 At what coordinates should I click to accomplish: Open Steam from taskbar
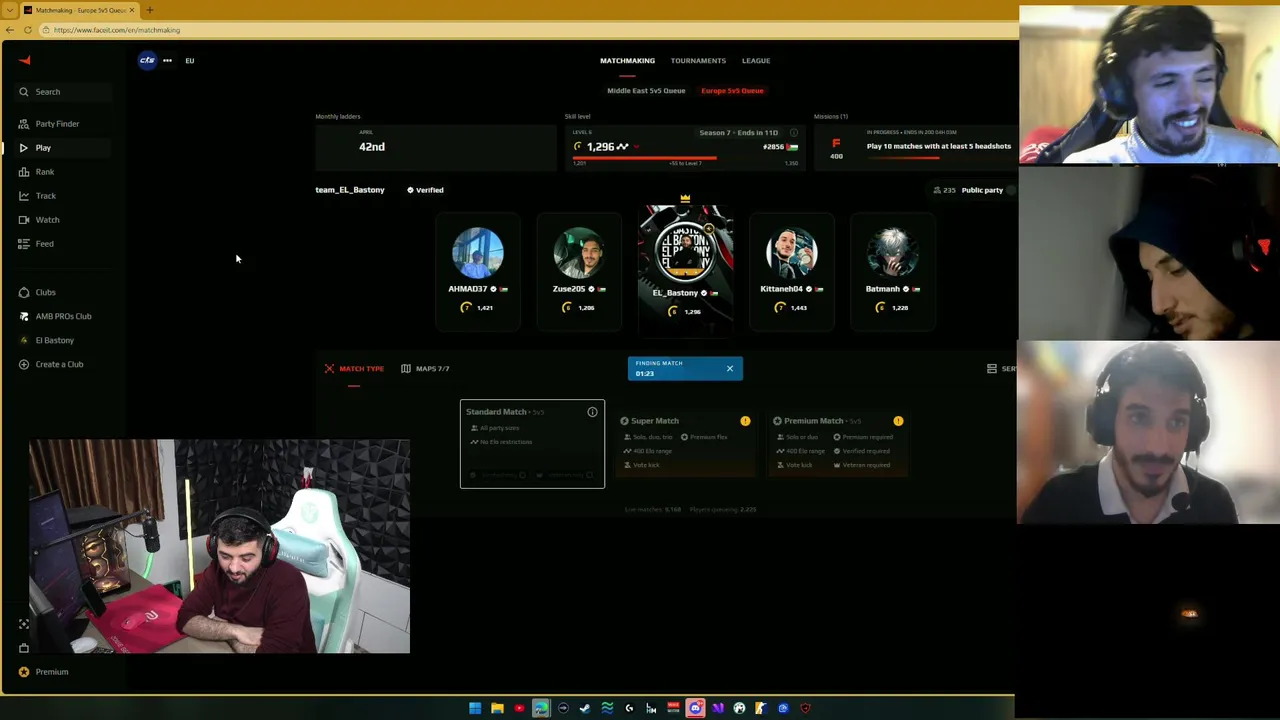click(585, 709)
